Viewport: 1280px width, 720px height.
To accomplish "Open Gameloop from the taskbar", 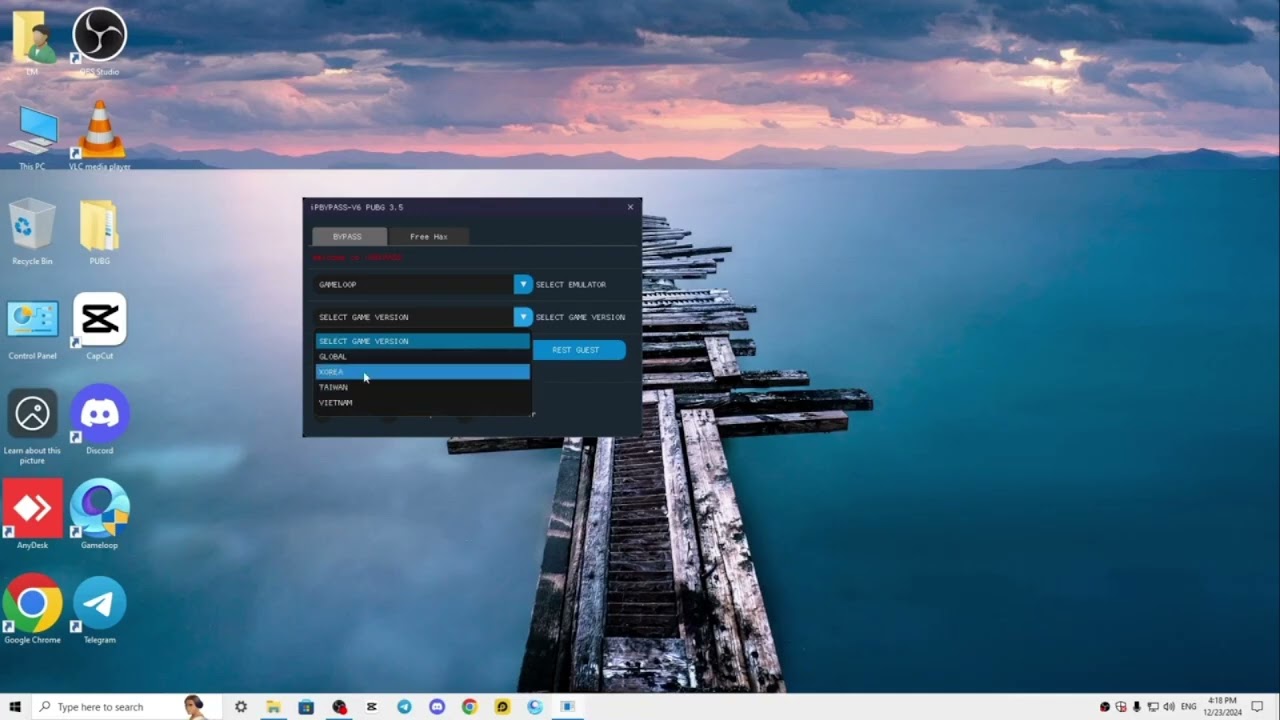I will pos(535,707).
